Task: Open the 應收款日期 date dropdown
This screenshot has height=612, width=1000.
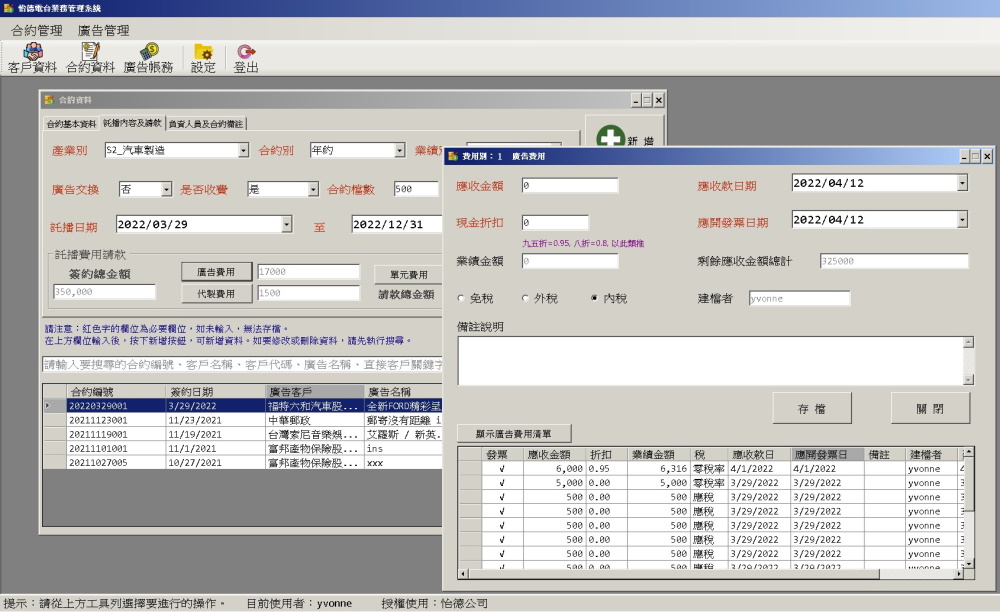Action: [962, 183]
